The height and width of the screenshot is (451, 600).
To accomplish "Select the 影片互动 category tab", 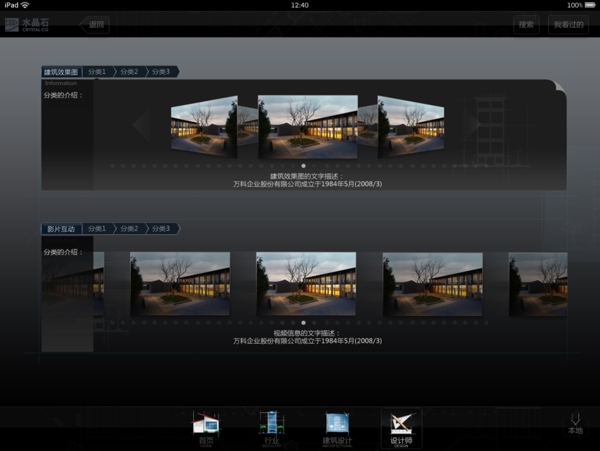I will (x=61, y=229).
